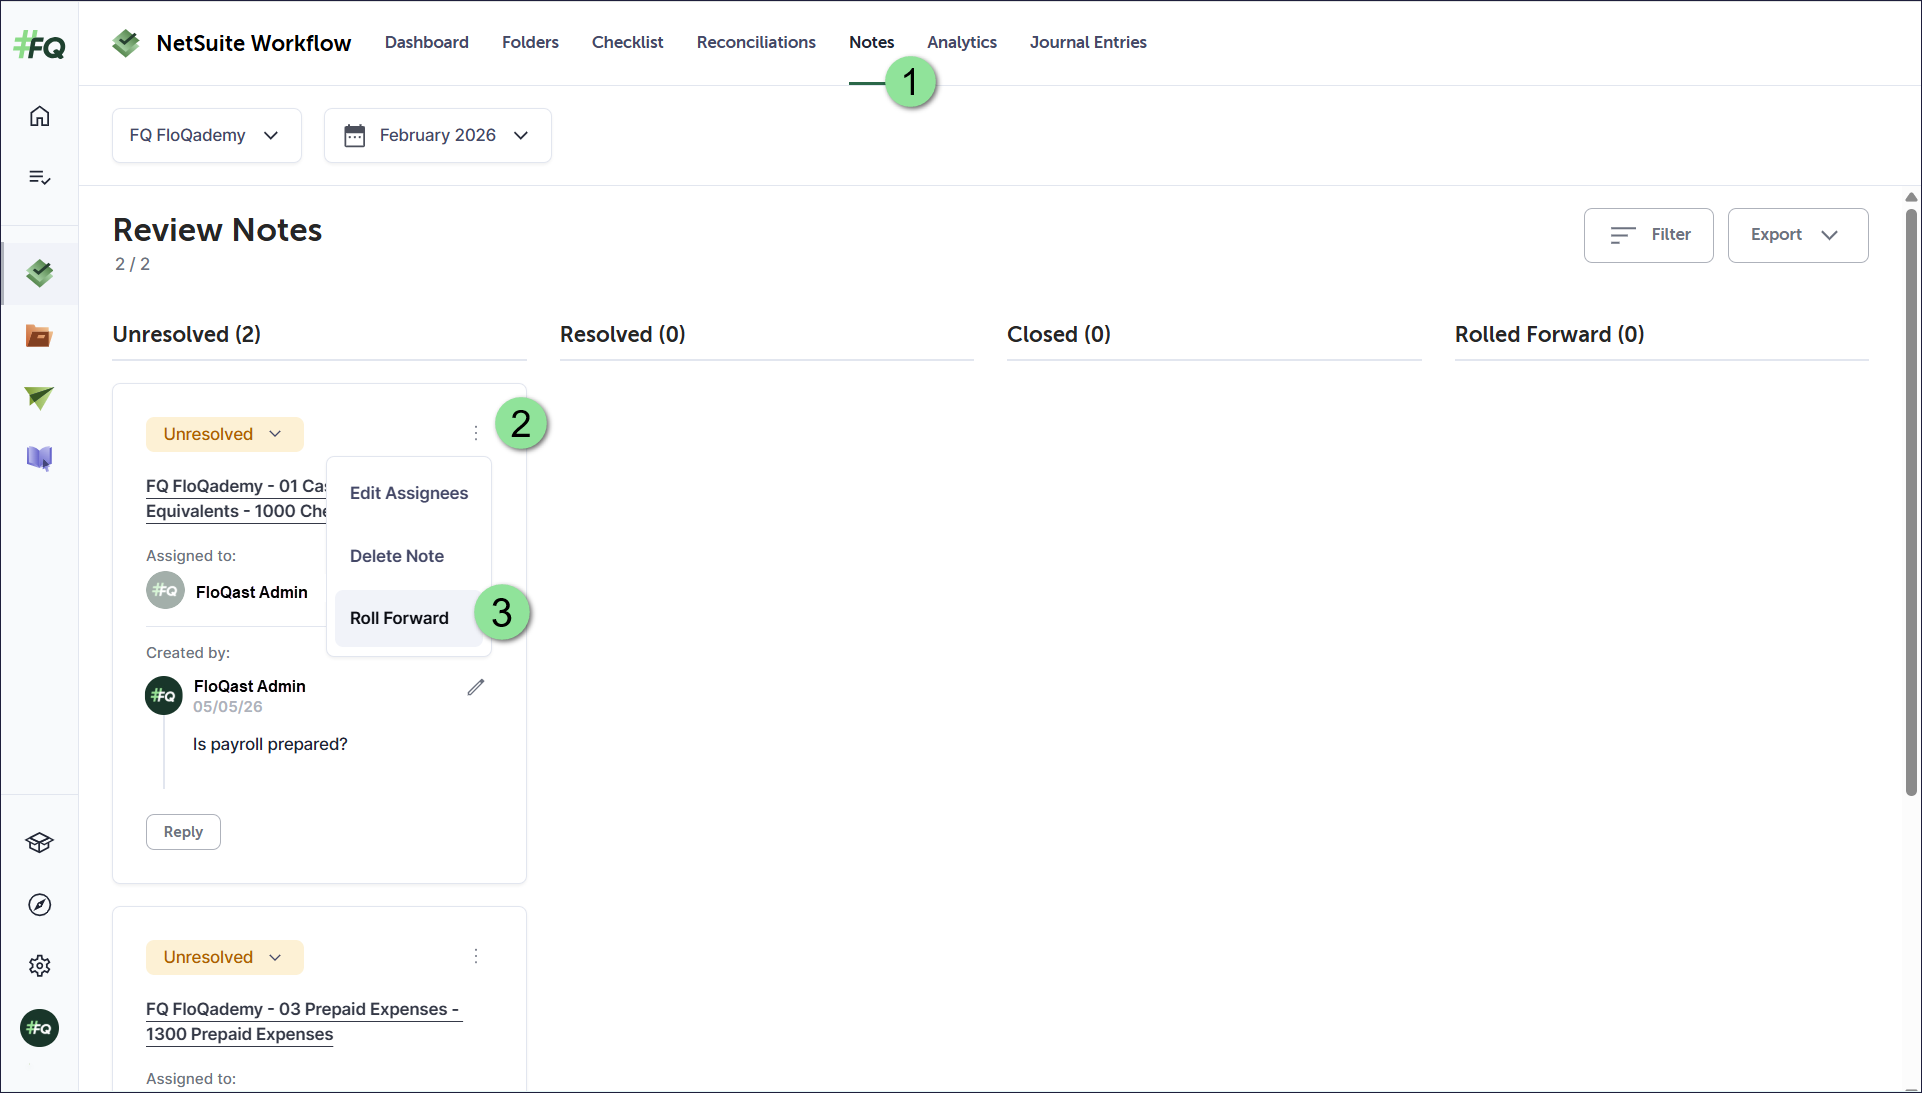Select Roll Forward from the menu
1922x1093 pixels.
click(x=409, y=618)
